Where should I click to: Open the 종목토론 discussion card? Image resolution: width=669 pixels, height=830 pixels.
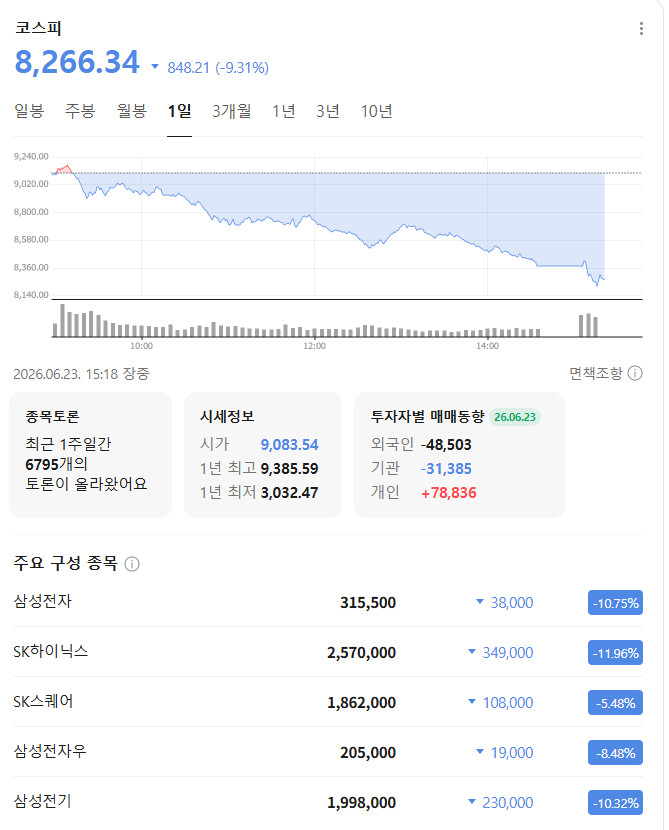coord(91,455)
